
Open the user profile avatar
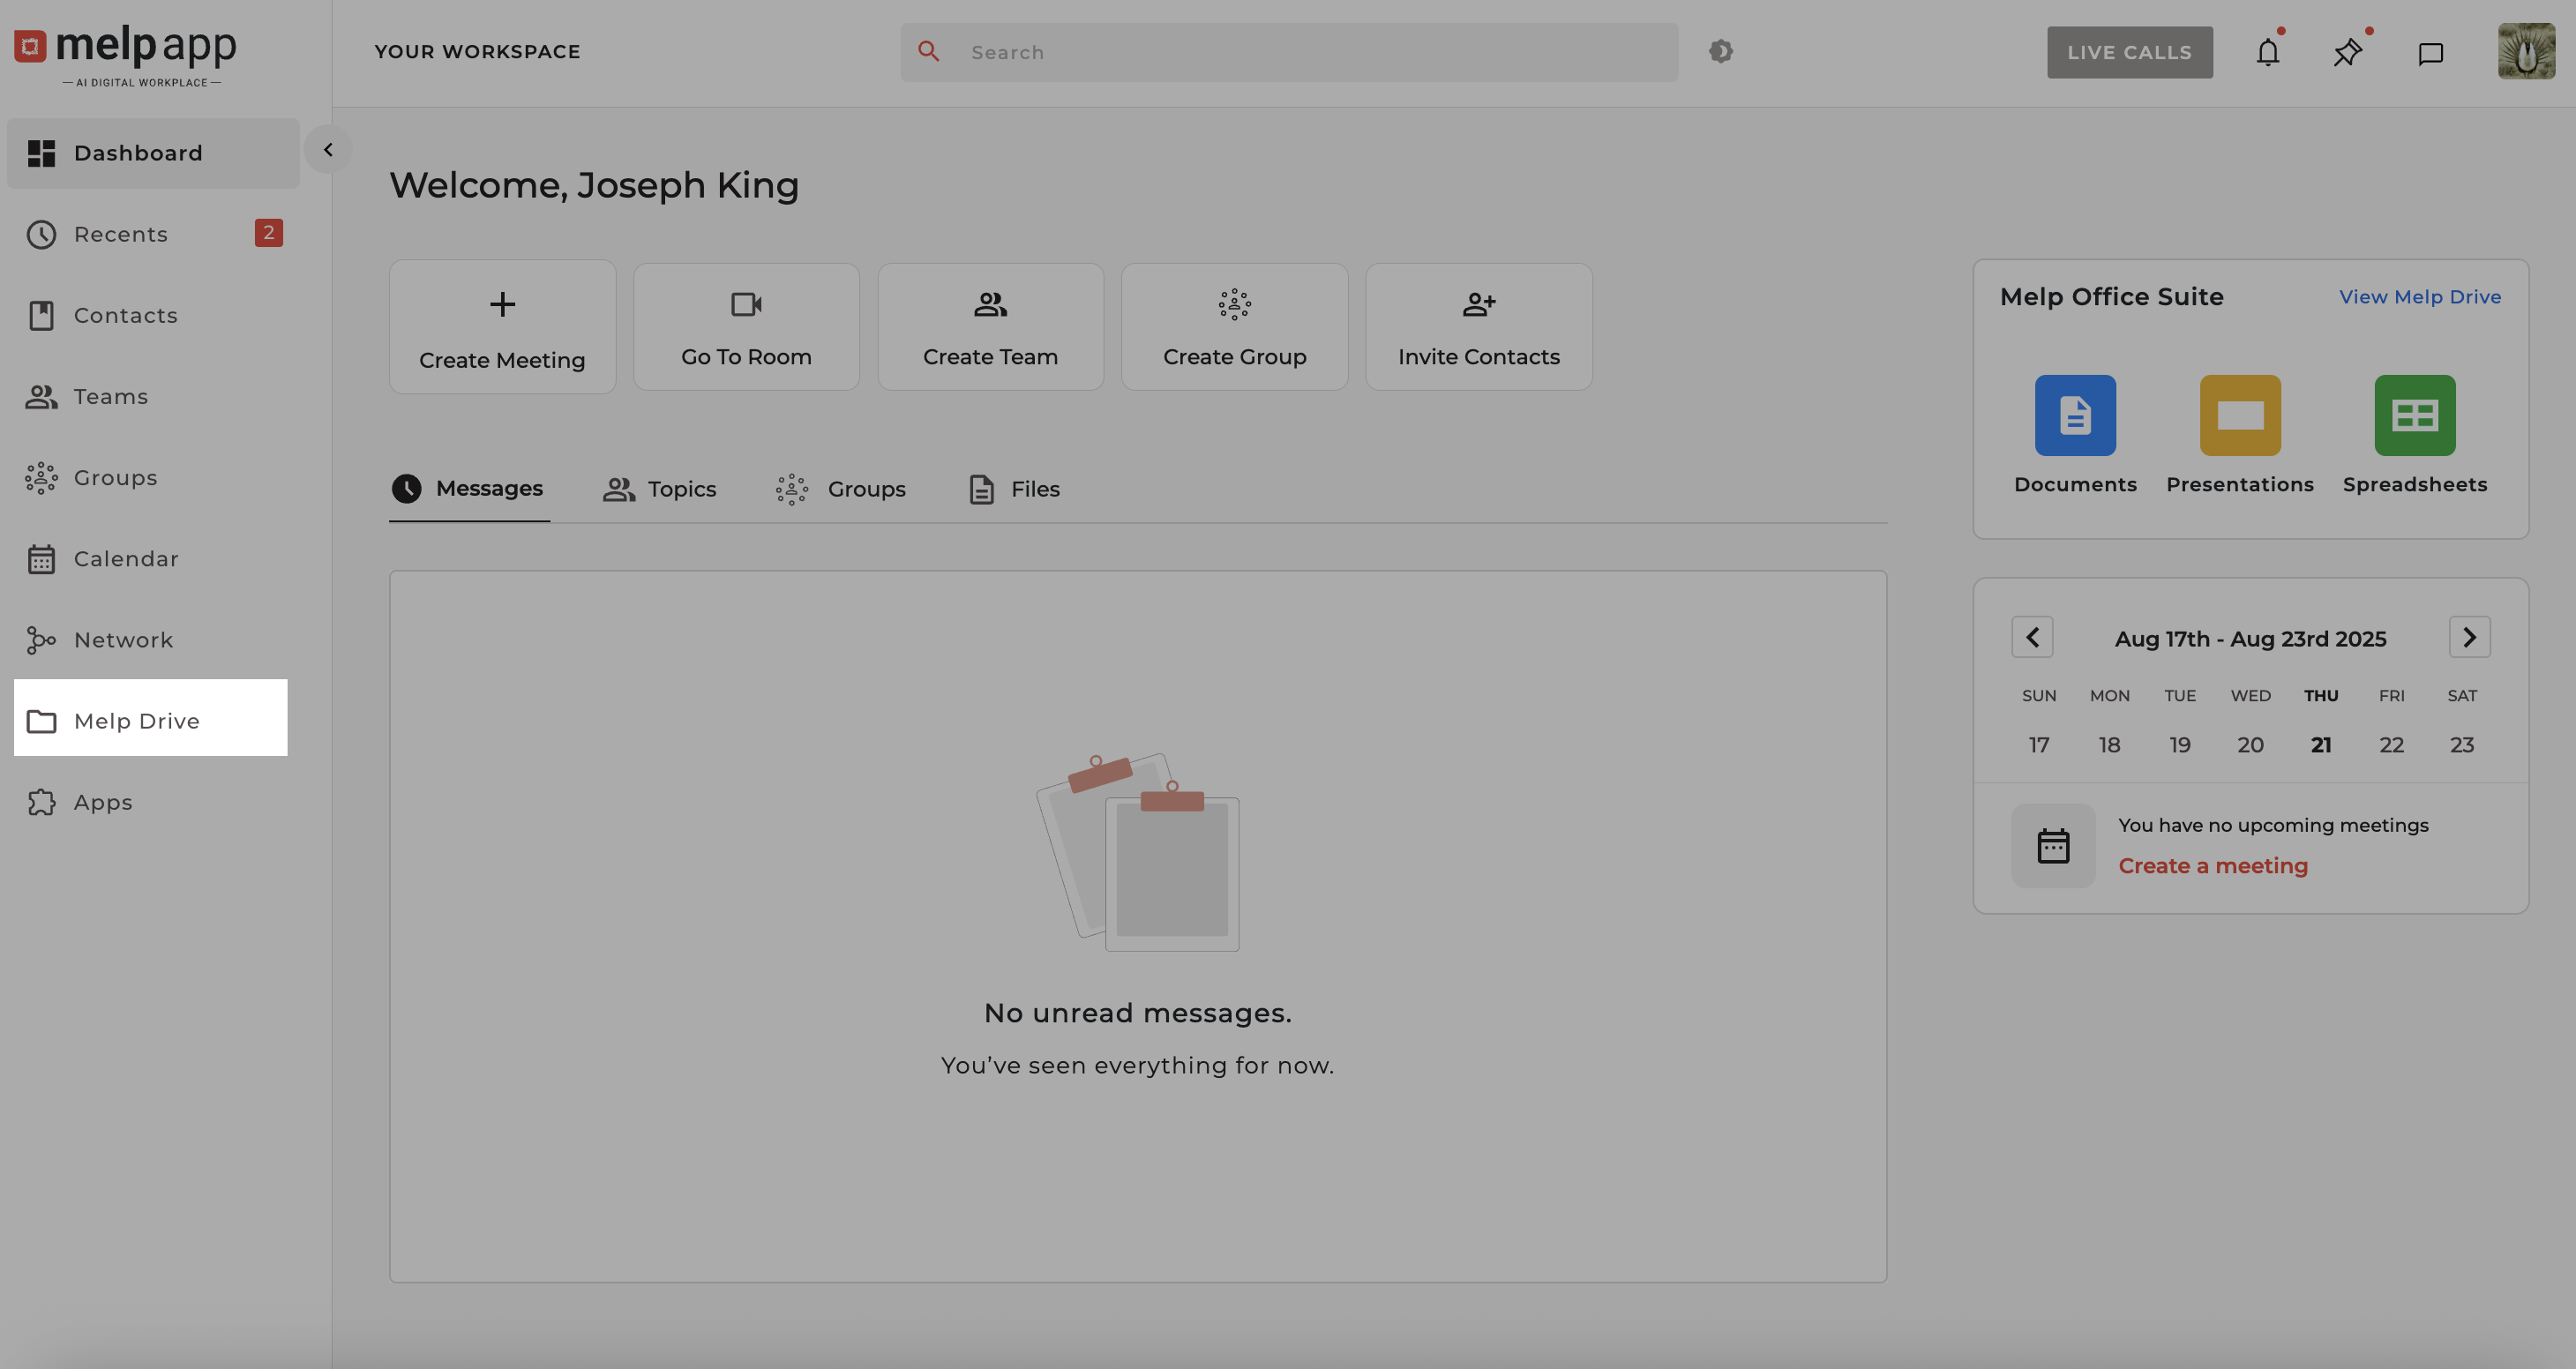coord(2525,52)
